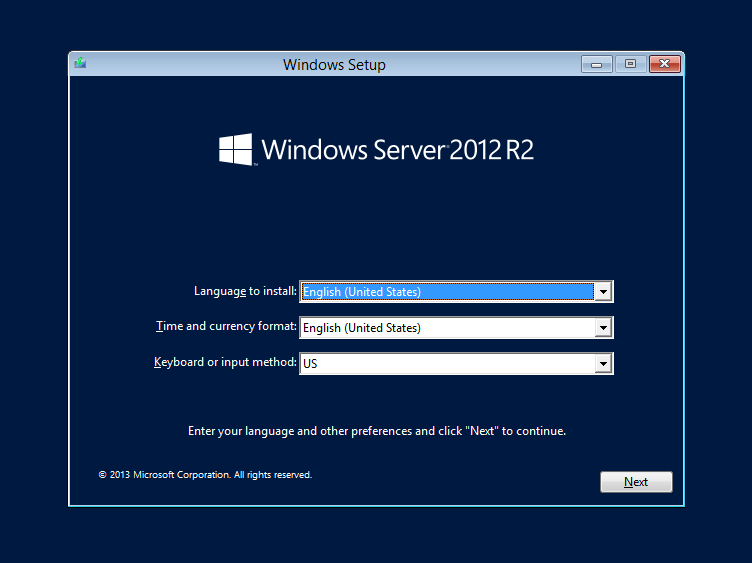Click the "Keyboard or input method" label
The width and height of the screenshot is (752, 563).
pyautogui.click(x=225, y=363)
